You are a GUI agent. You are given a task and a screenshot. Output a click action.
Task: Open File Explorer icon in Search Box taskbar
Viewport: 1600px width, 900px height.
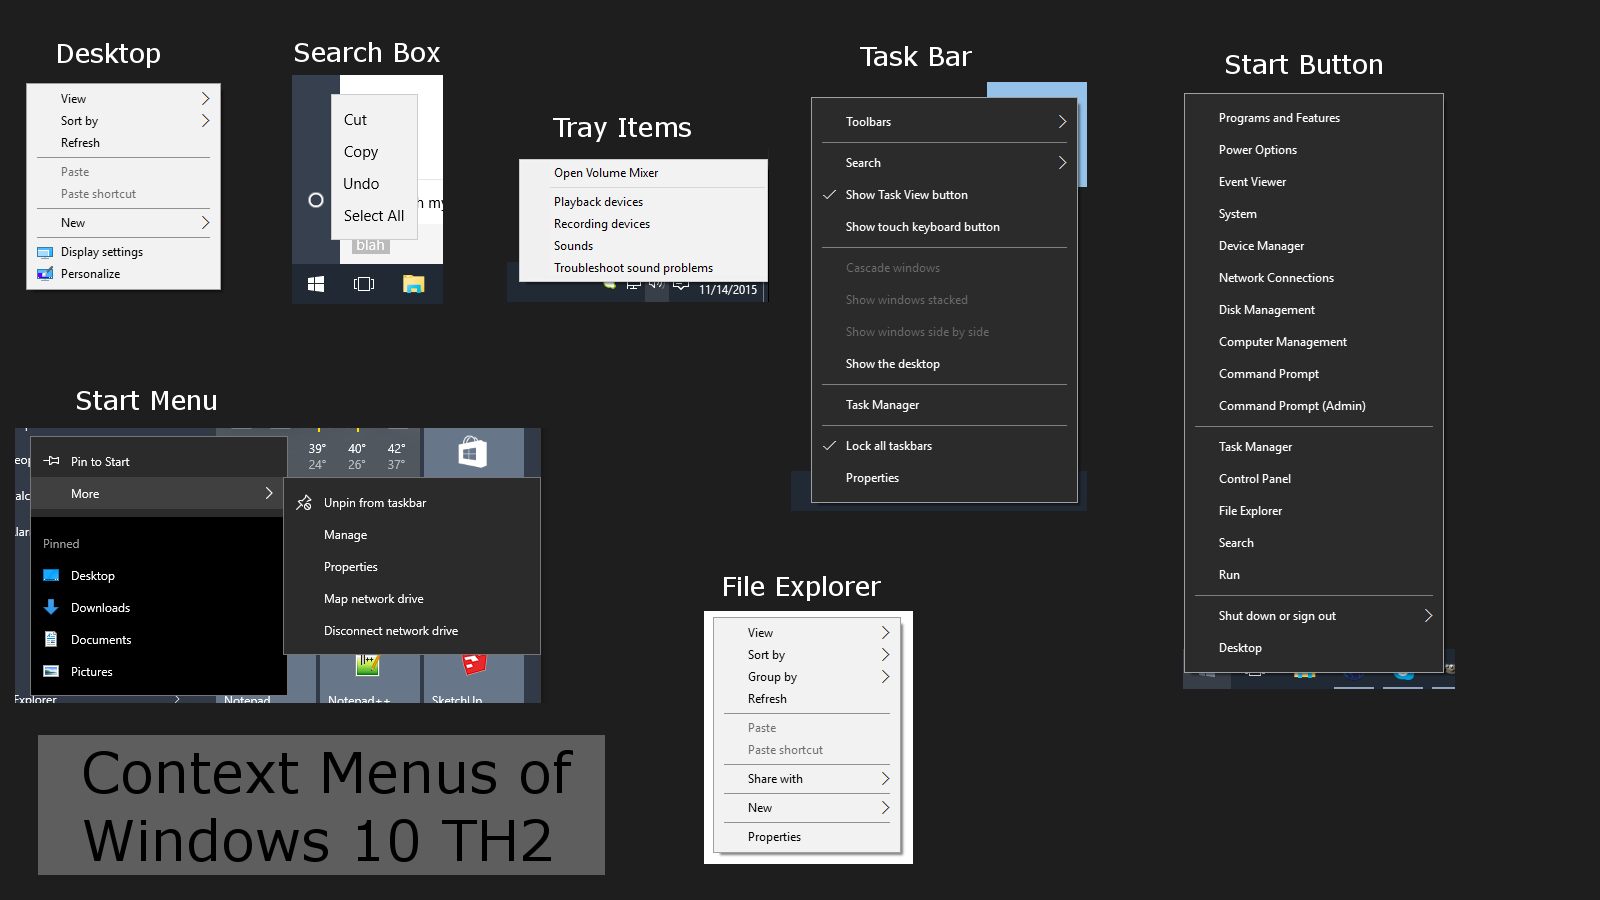tap(413, 284)
